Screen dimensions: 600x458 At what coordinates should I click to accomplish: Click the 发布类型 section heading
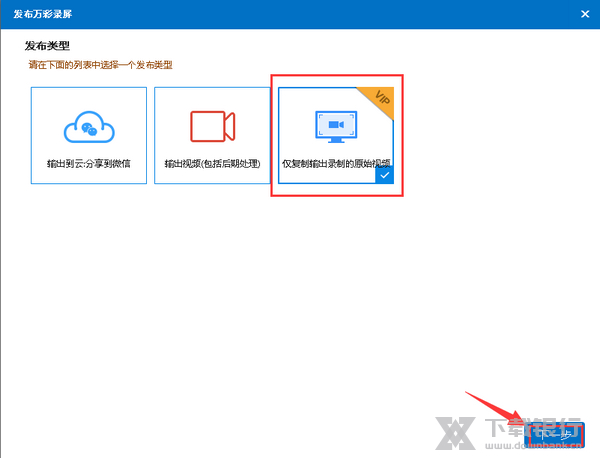[49, 47]
